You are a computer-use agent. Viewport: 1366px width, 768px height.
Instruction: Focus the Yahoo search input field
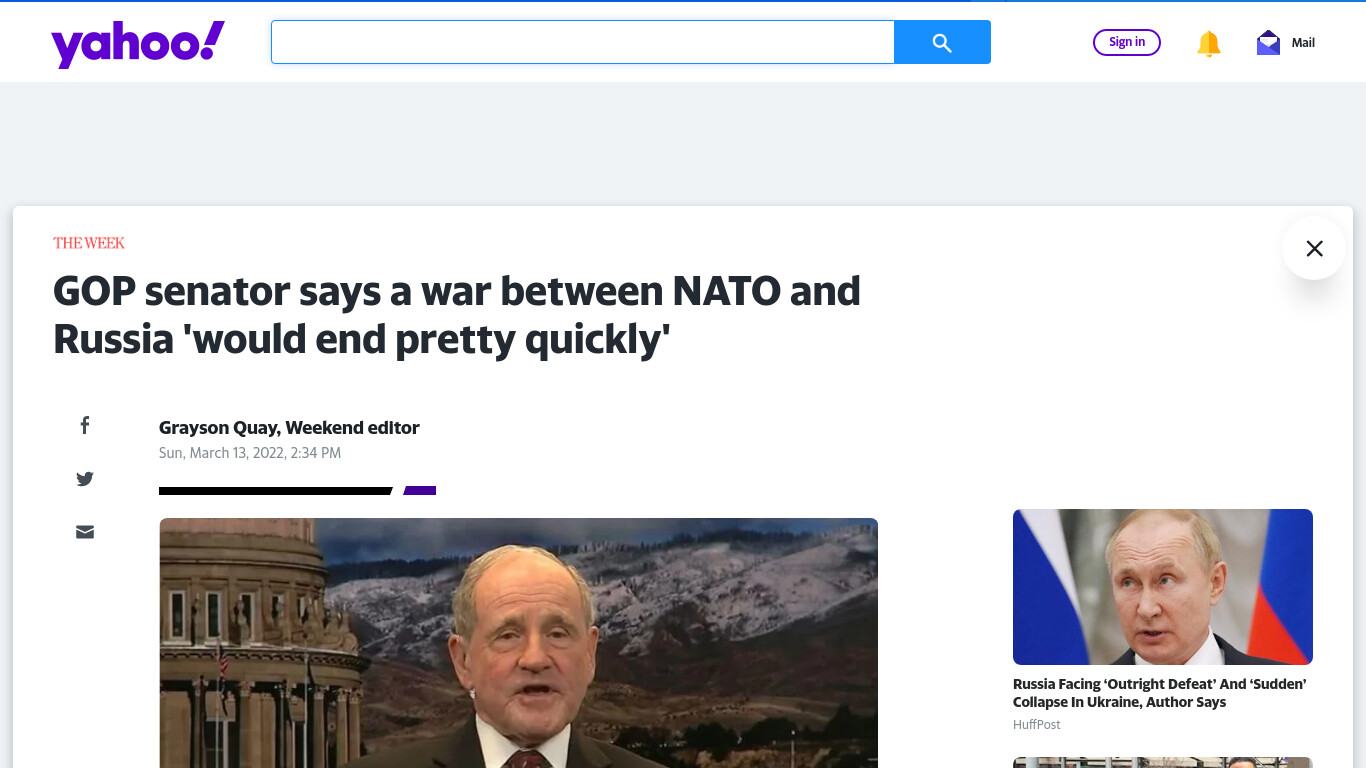(583, 42)
